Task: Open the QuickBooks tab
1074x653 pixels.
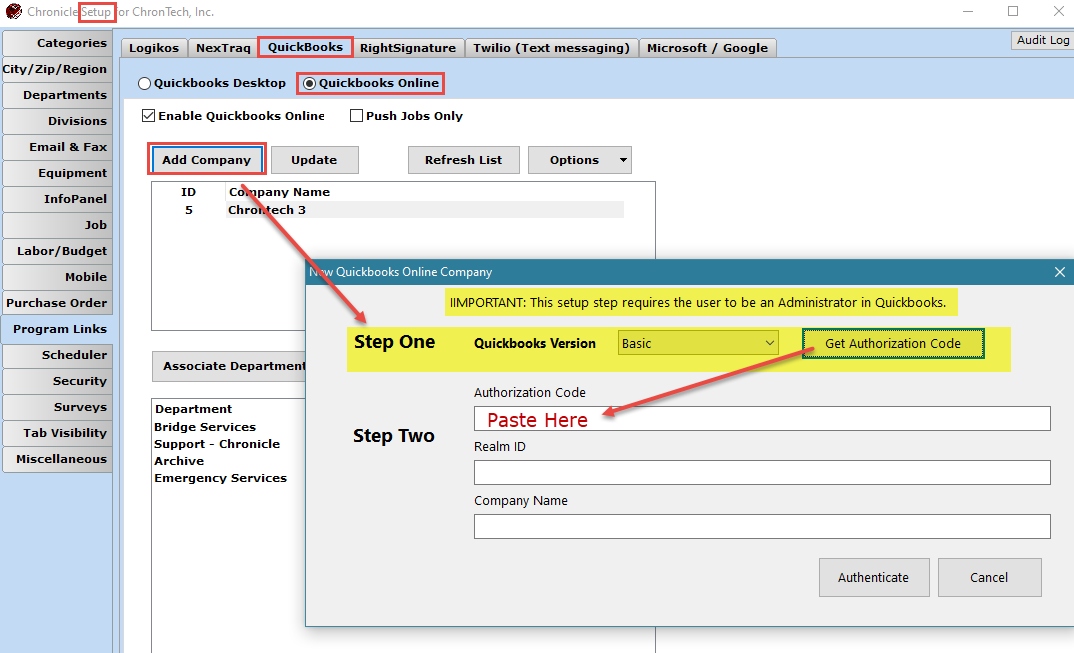Action: (x=305, y=47)
